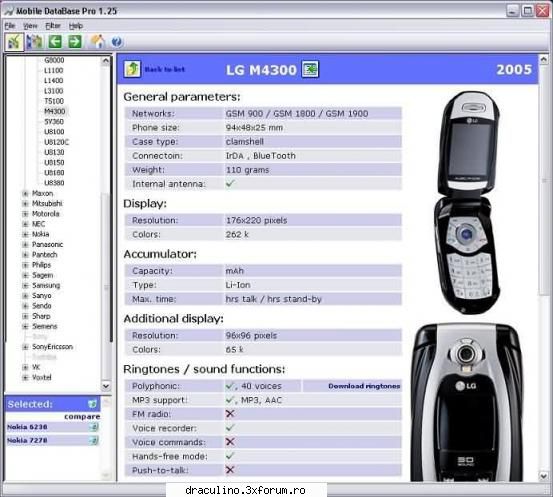
Task: Select Voxtel brand in tree
Action: coord(42,377)
